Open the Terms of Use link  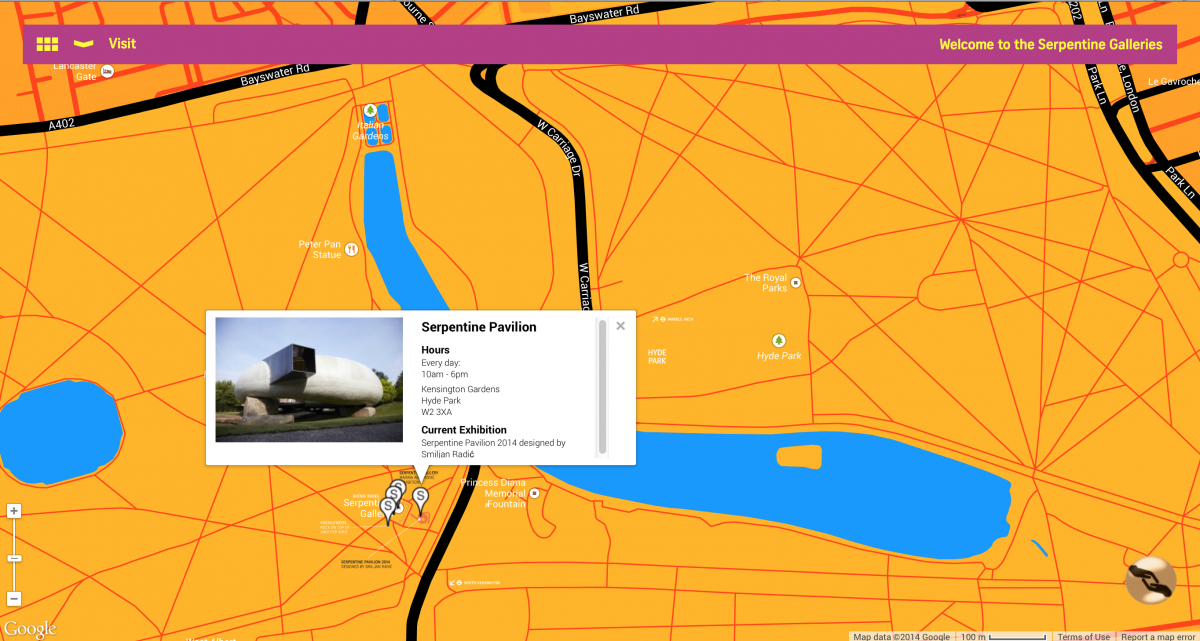(1083, 636)
